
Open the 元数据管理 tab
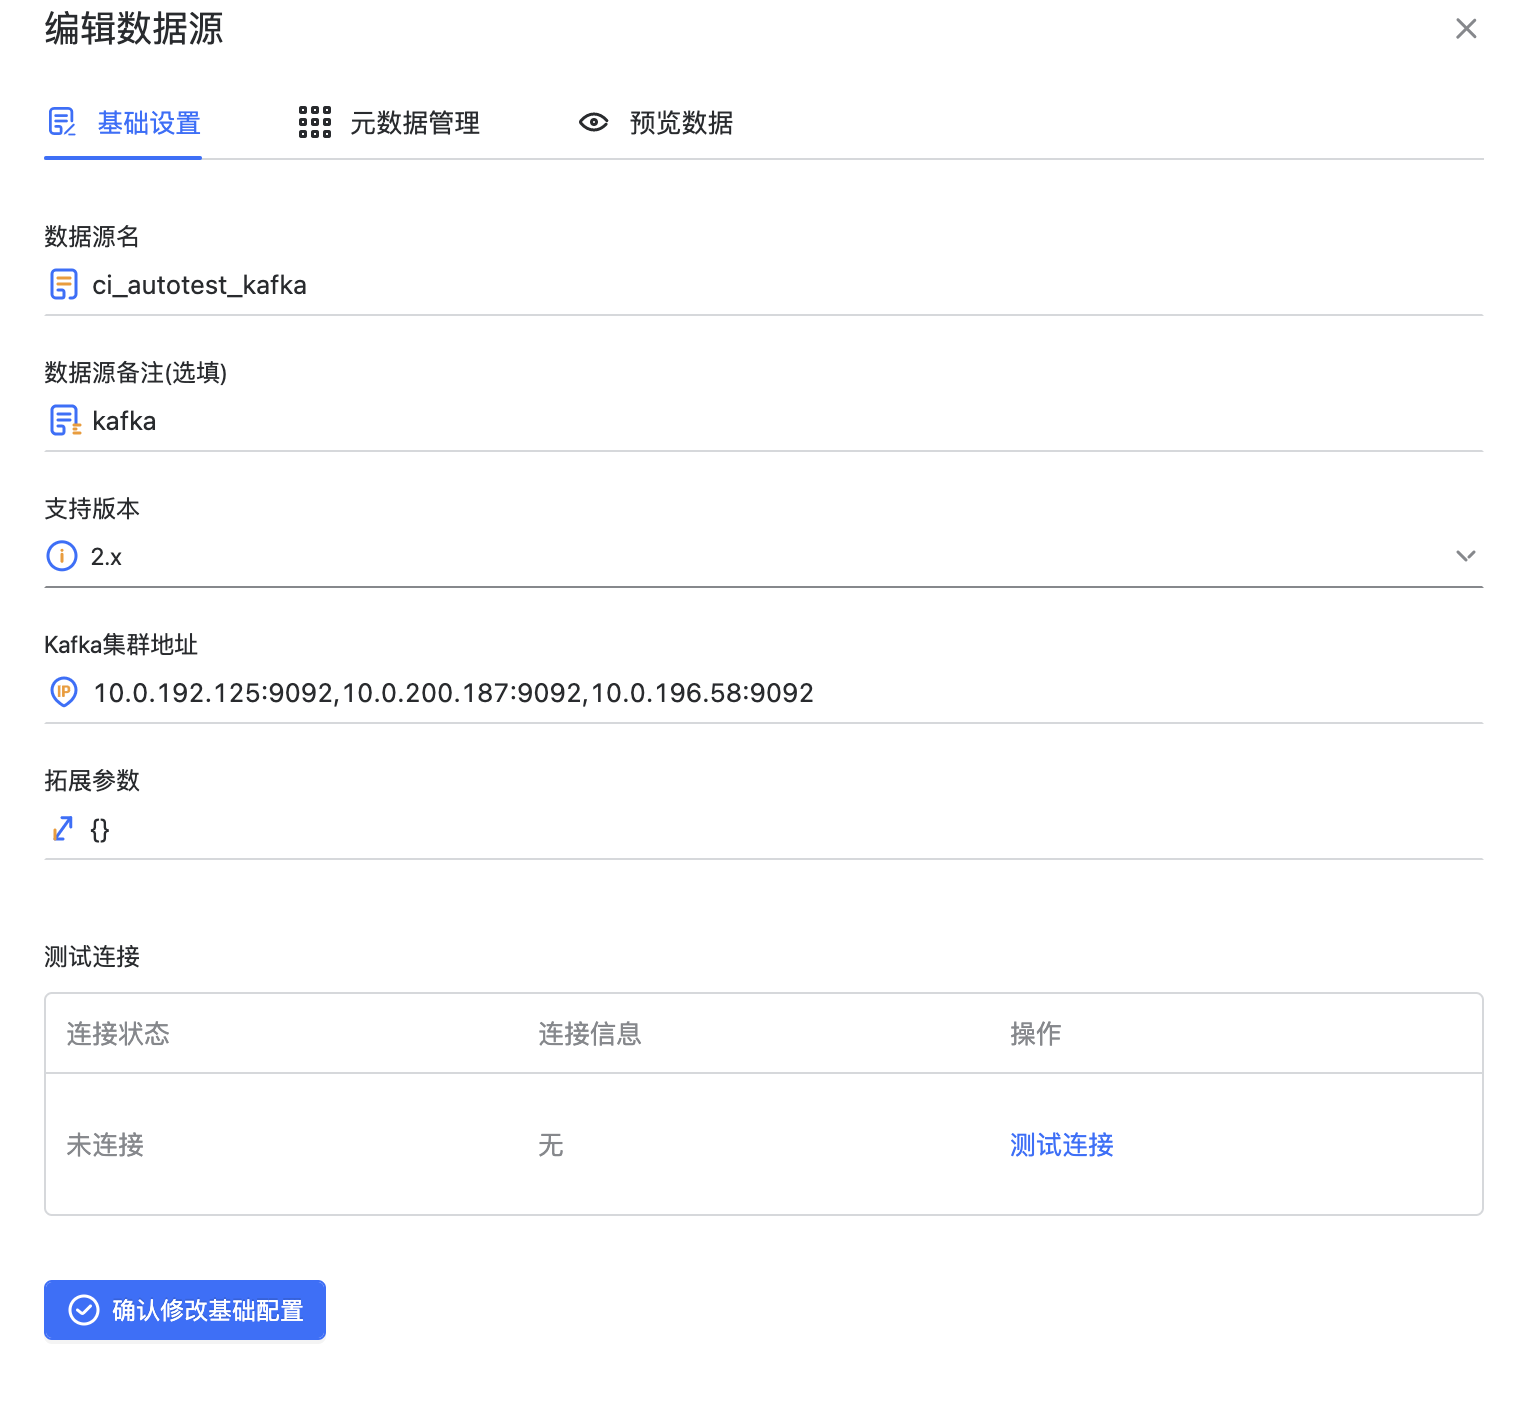pos(414,123)
